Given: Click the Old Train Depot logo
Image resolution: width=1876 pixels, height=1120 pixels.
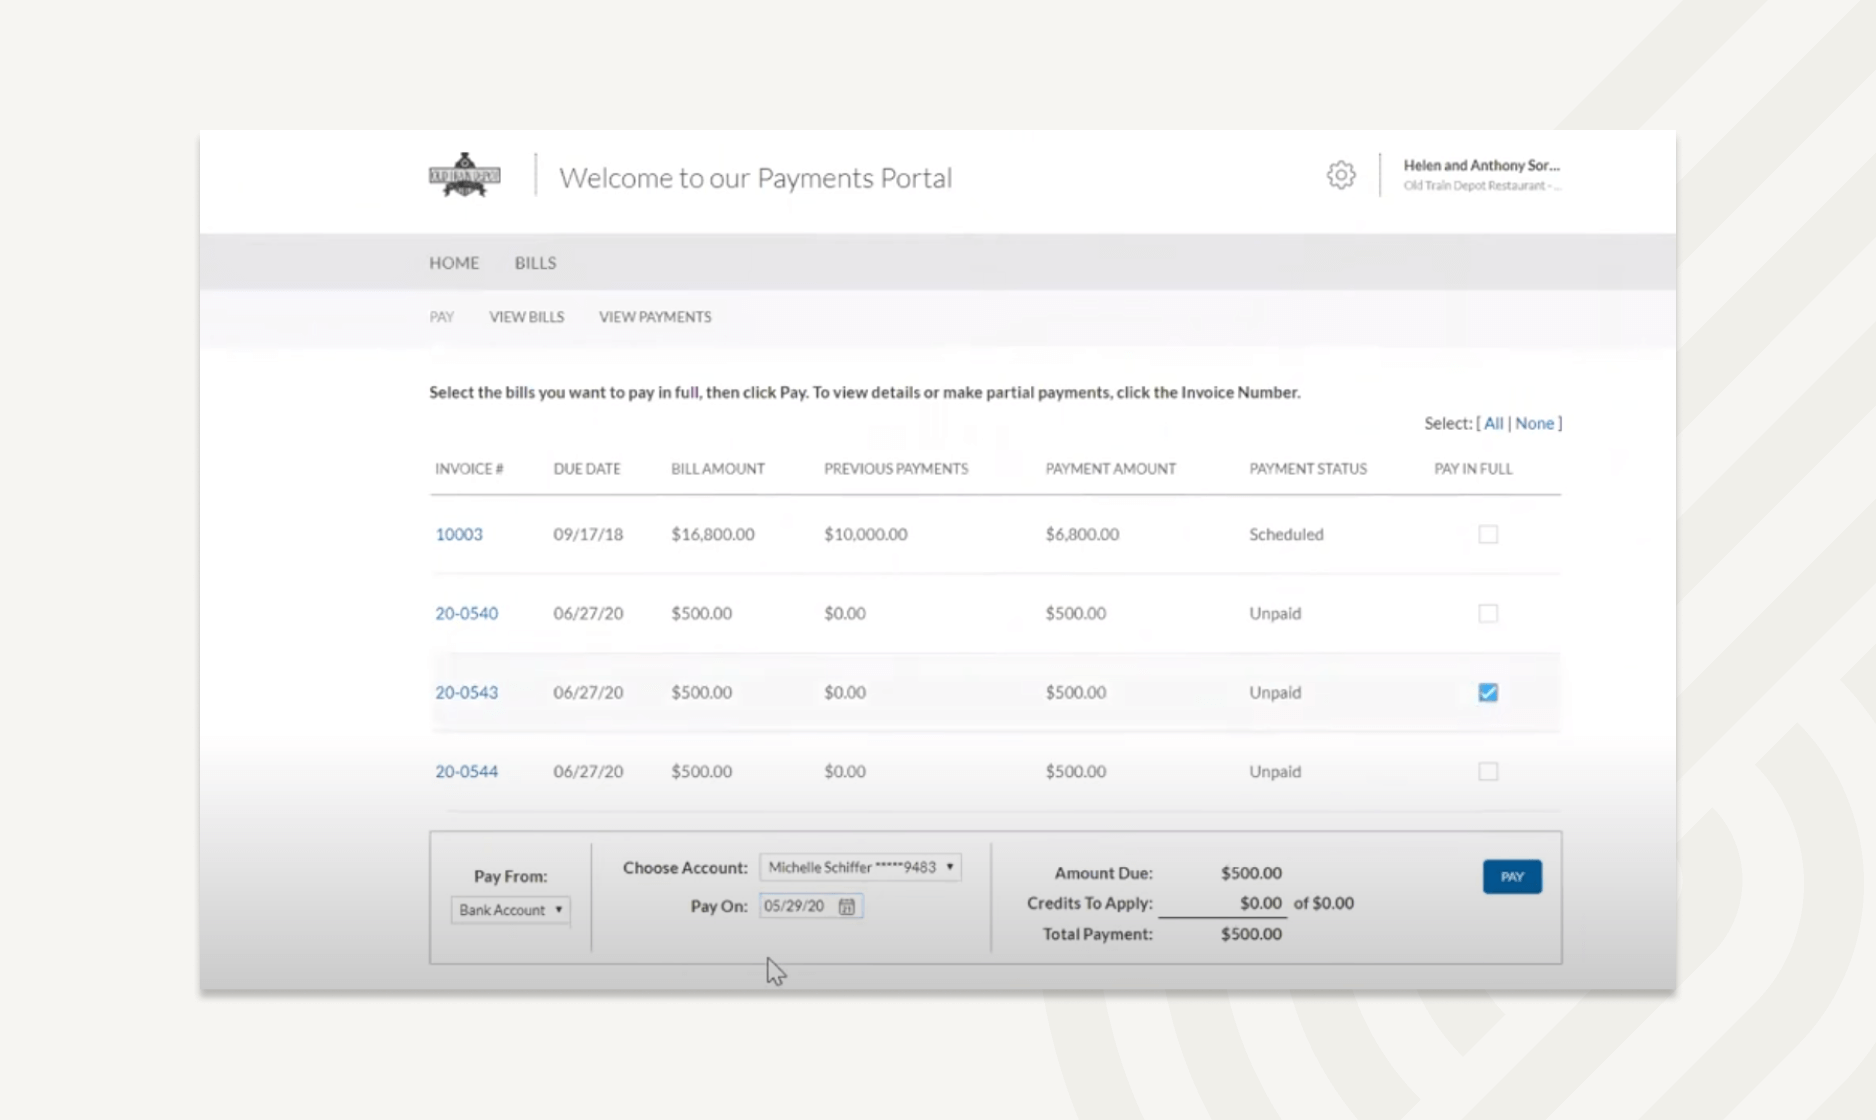Looking at the screenshot, I should tap(465, 175).
